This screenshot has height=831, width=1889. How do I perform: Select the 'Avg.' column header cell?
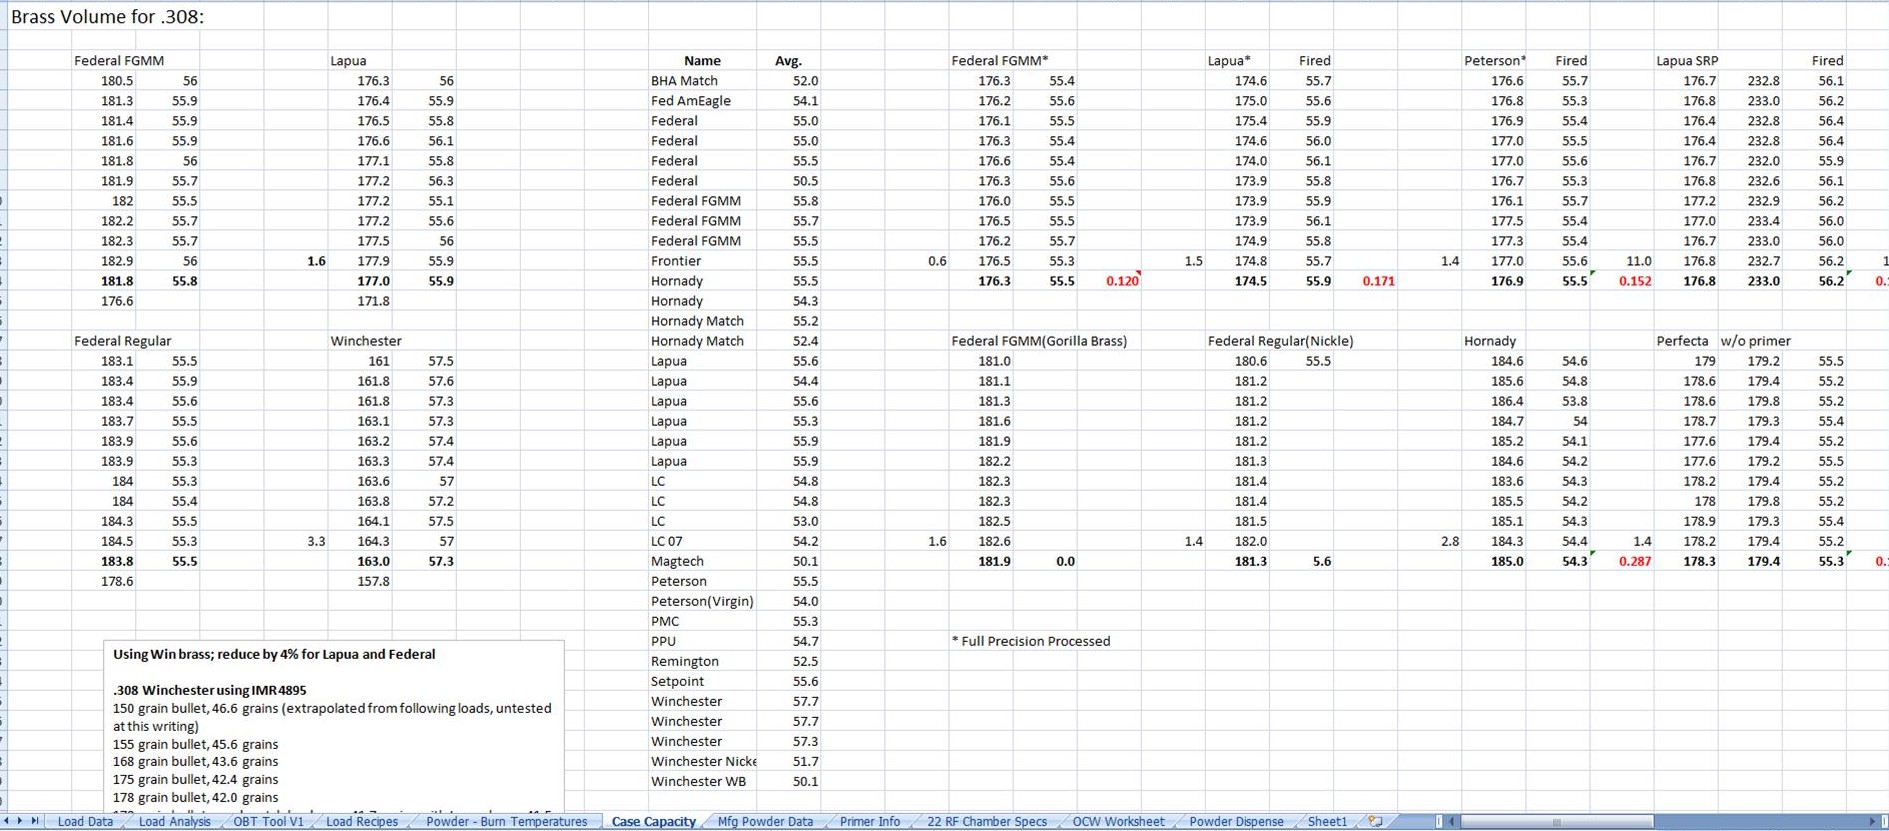pos(788,61)
